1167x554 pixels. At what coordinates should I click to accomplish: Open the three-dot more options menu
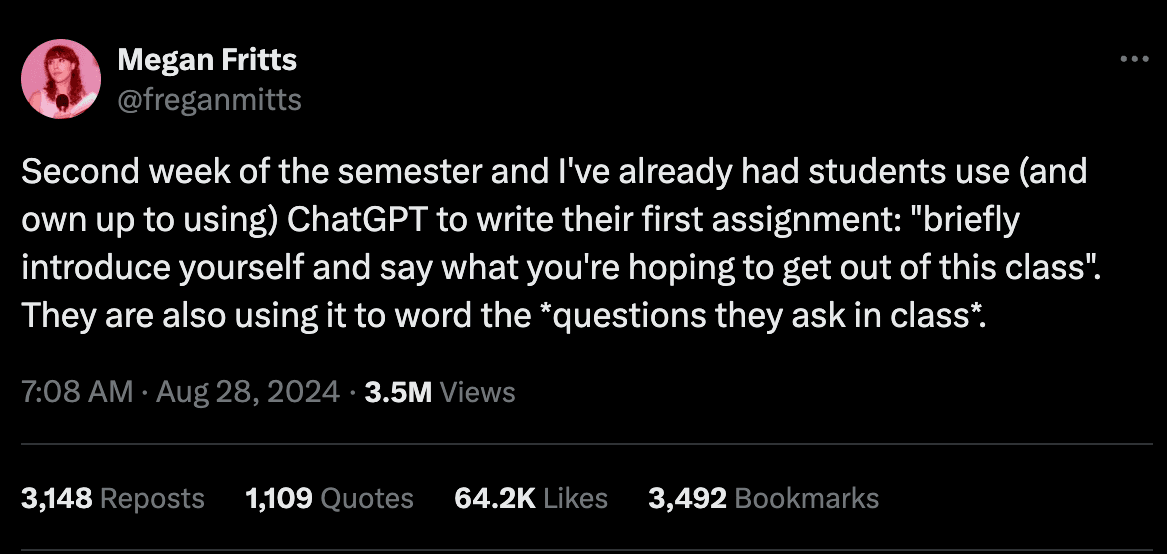[1134, 60]
